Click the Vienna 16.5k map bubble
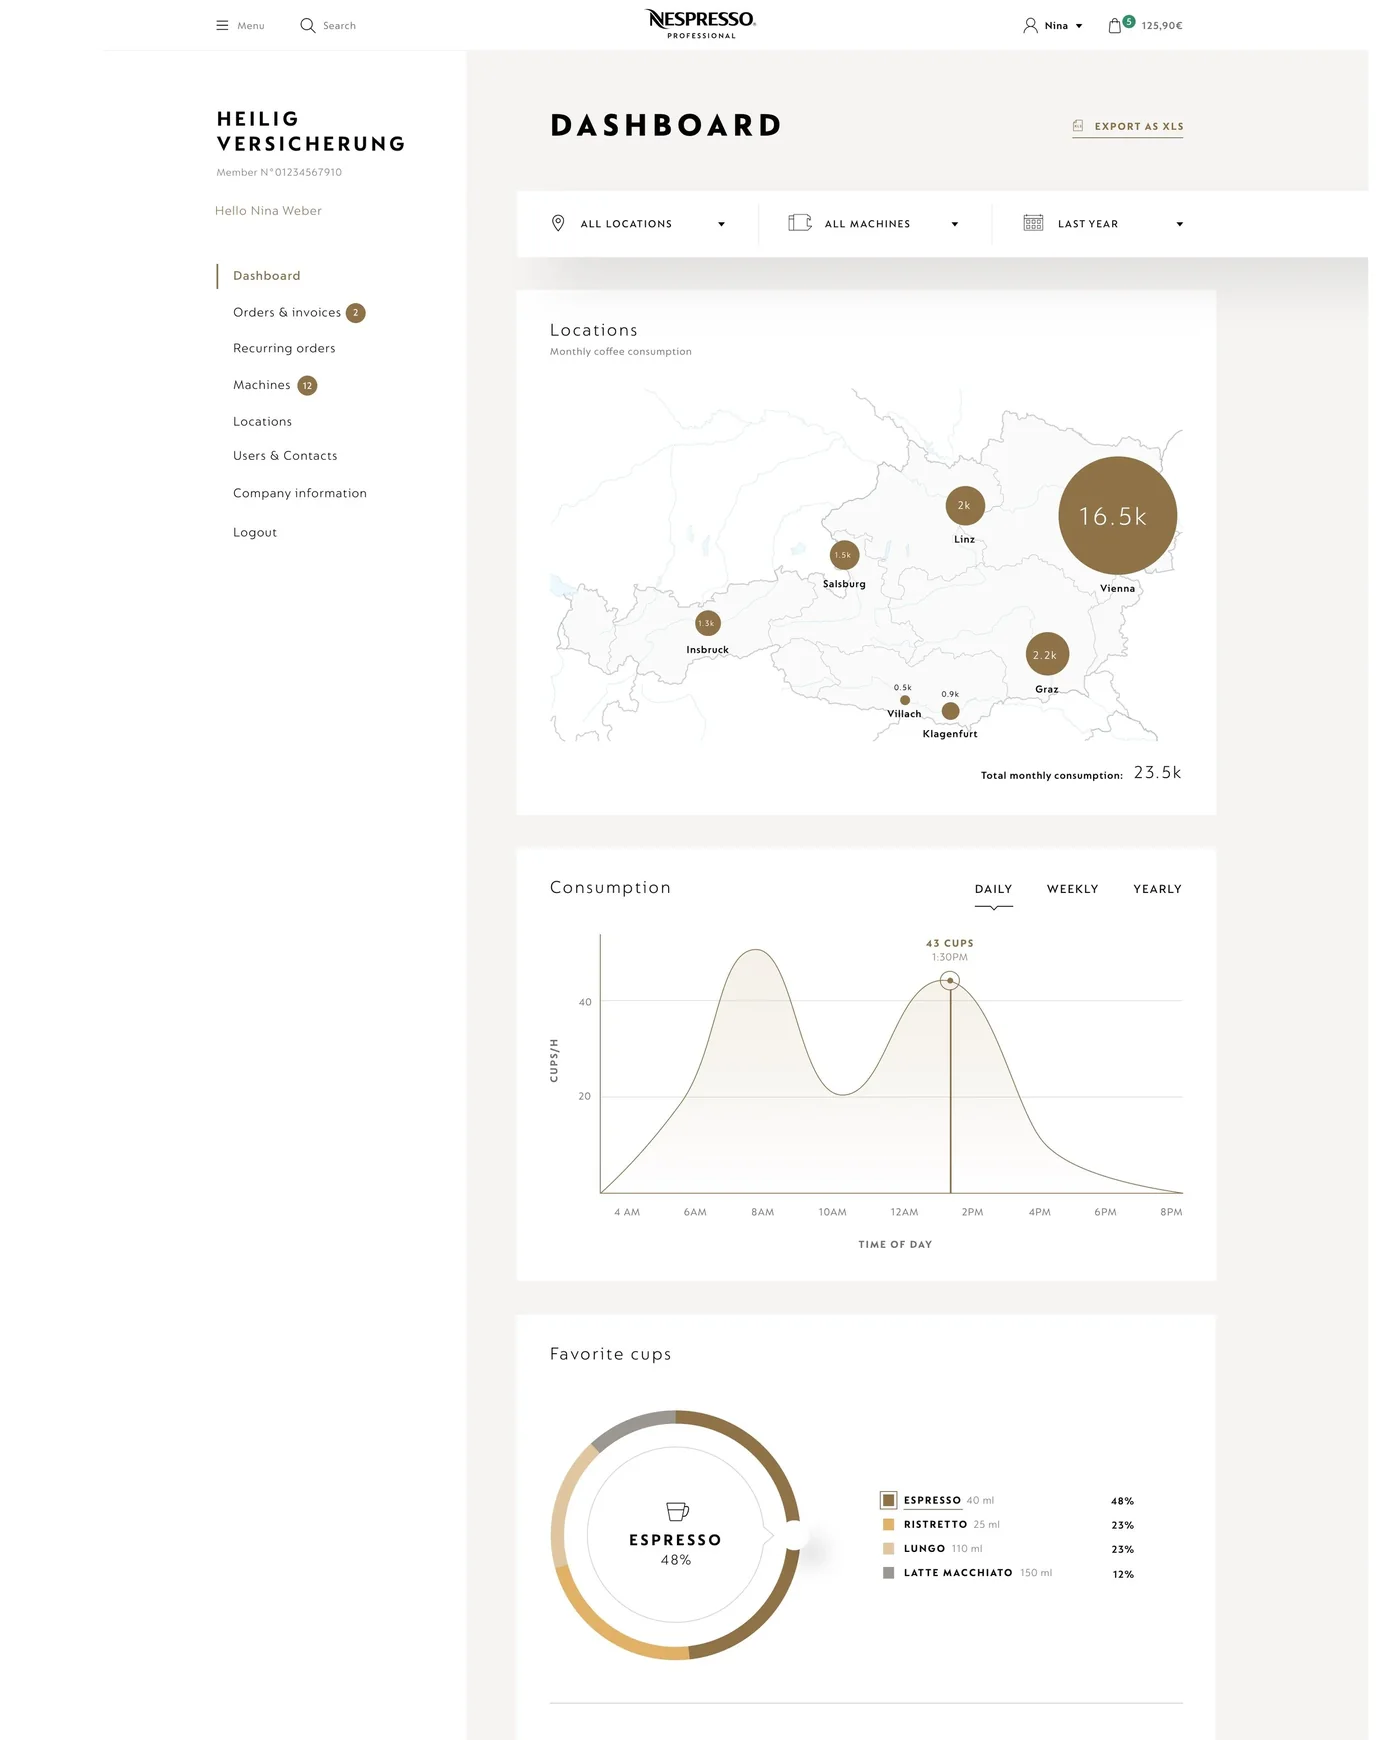1400x1740 pixels. [1117, 516]
